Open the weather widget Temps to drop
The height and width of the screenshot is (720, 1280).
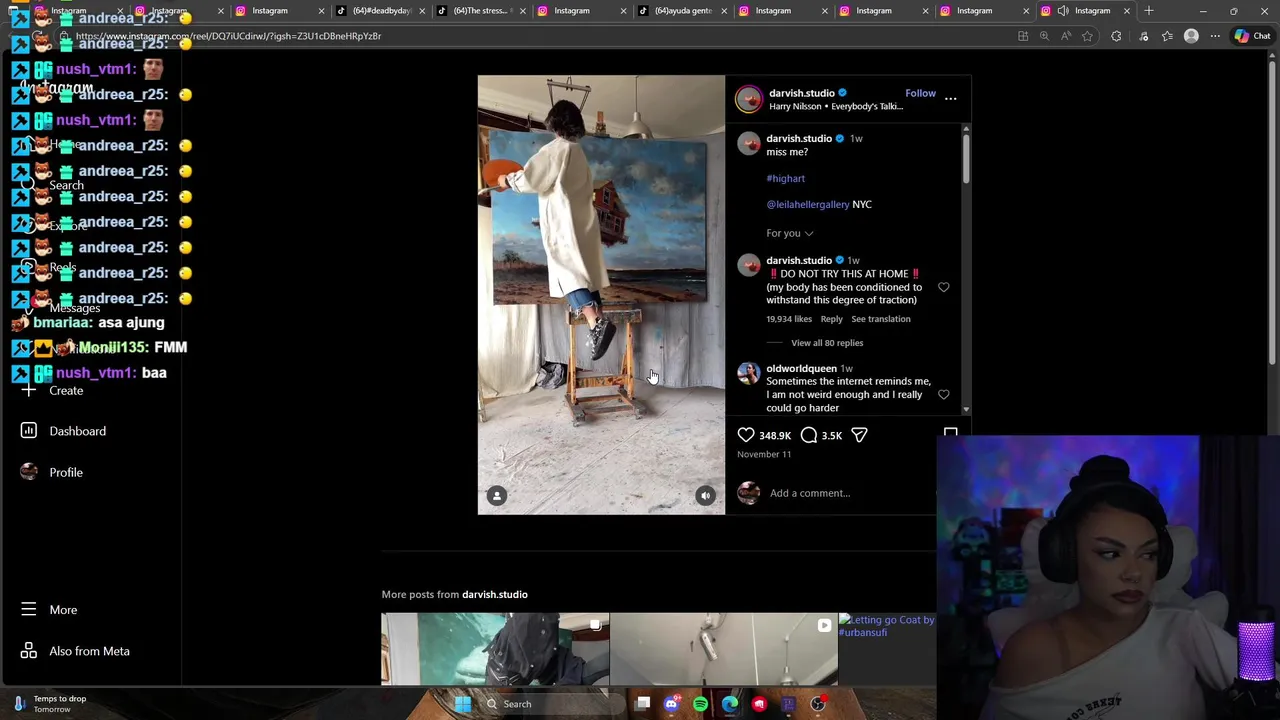[50, 704]
